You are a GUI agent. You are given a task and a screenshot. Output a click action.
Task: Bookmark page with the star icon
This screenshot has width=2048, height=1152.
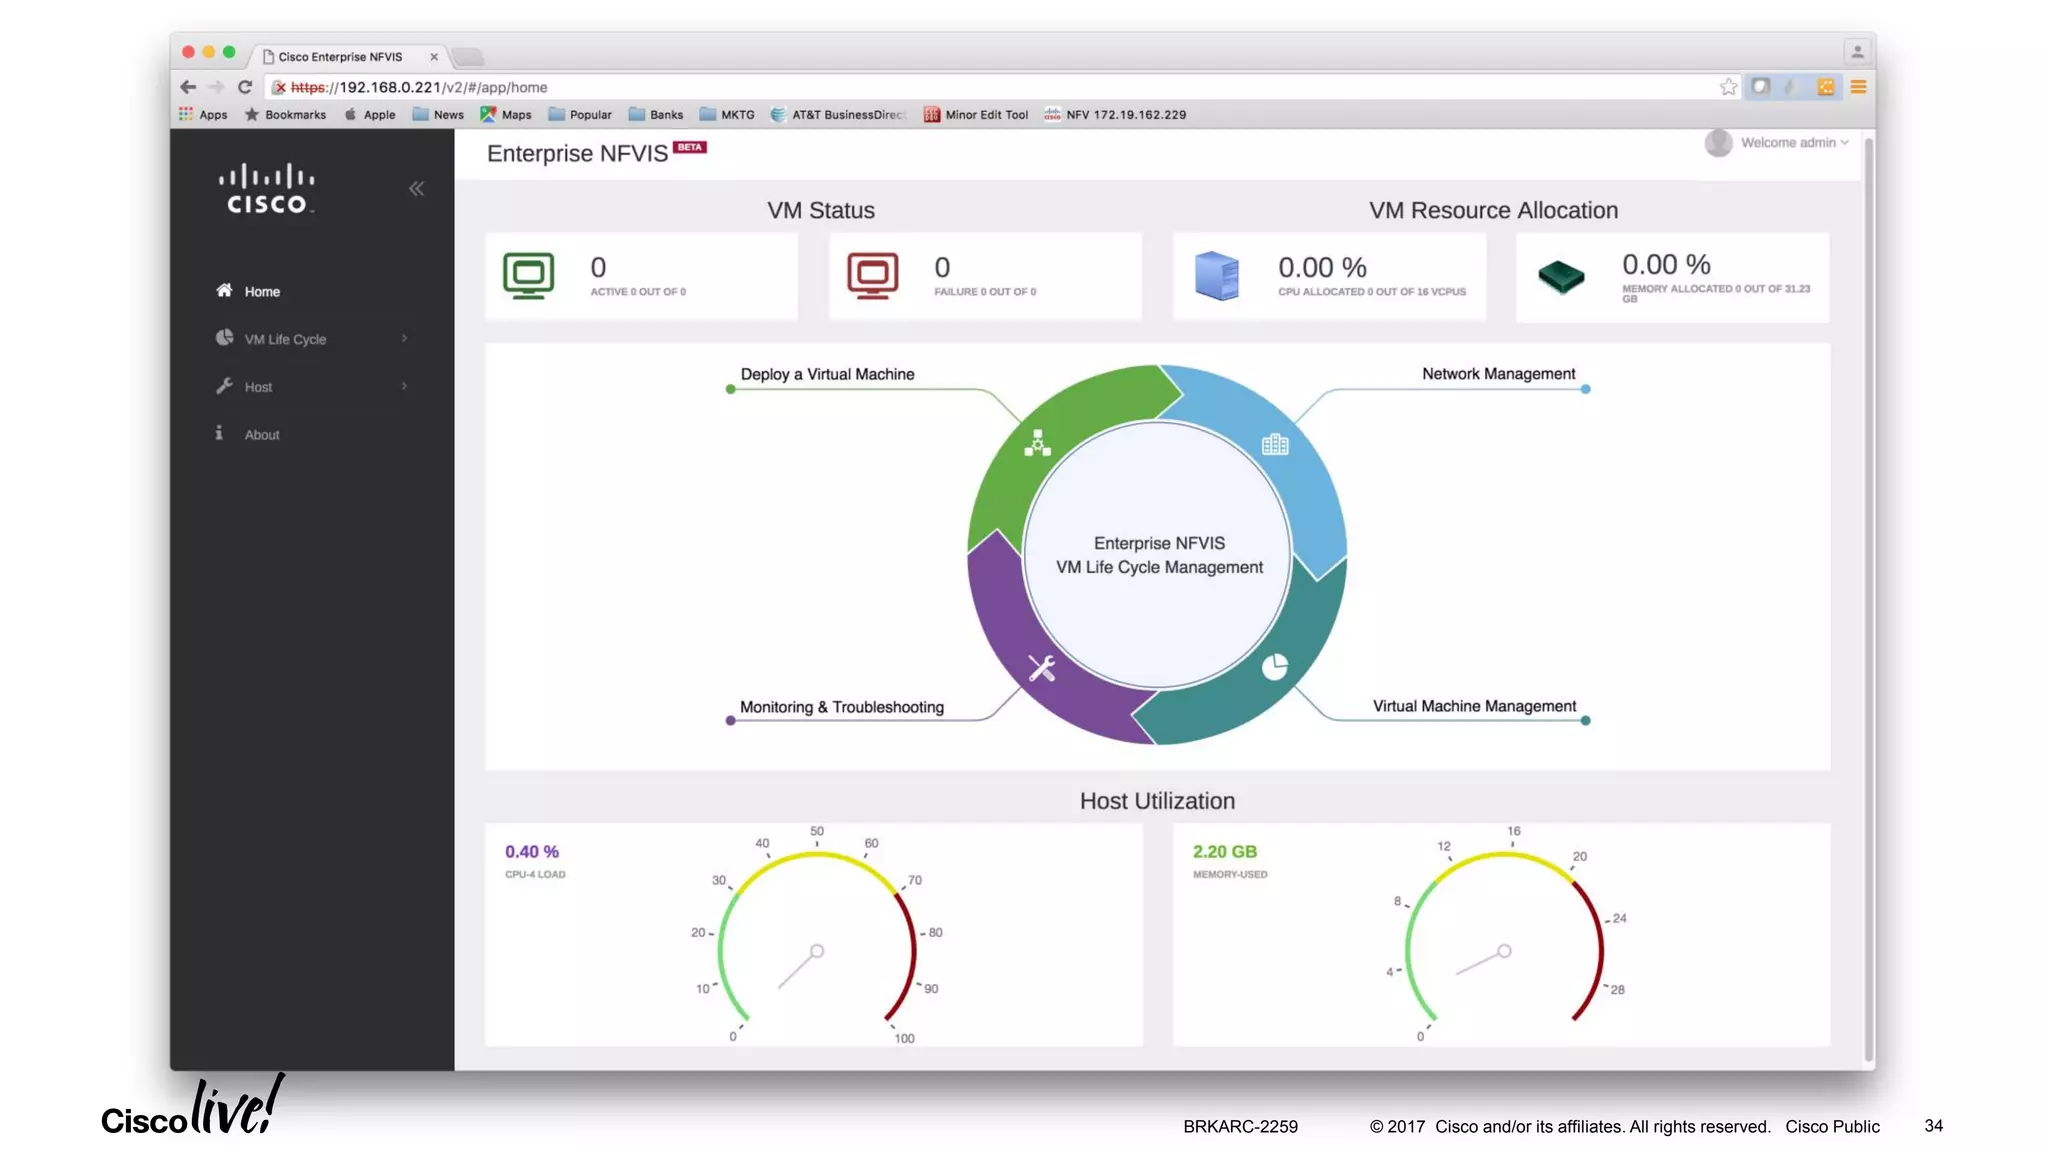pos(1727,87)
